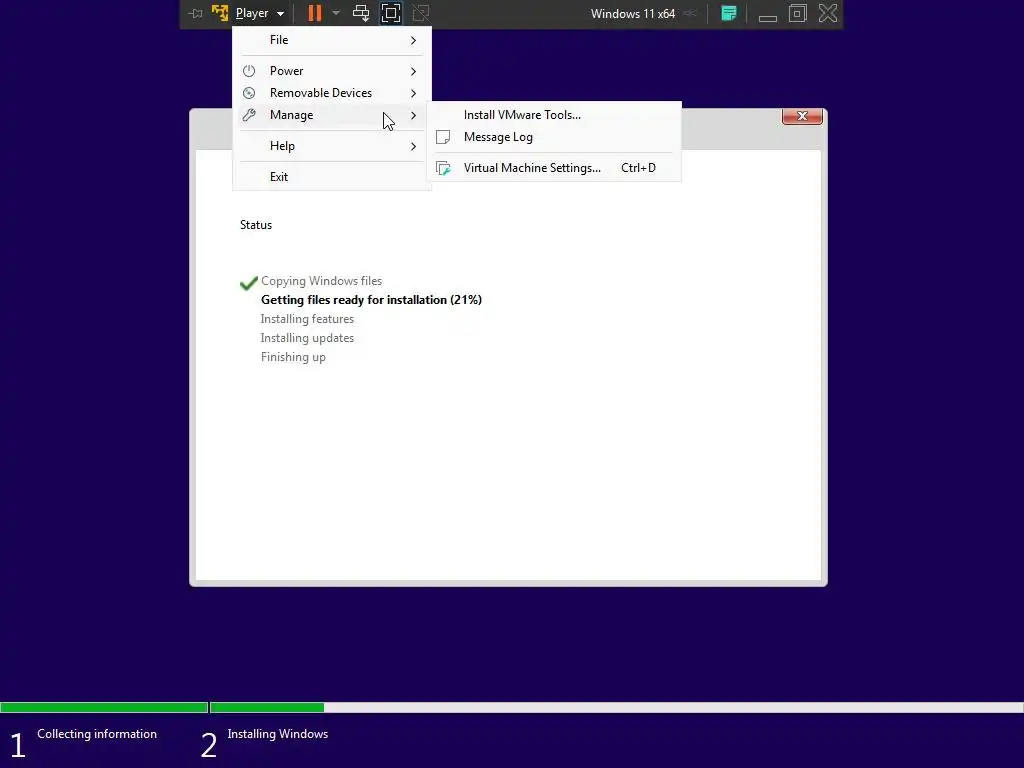Click the green checkmark beside Copying Windows files

(x=249, y=283)
